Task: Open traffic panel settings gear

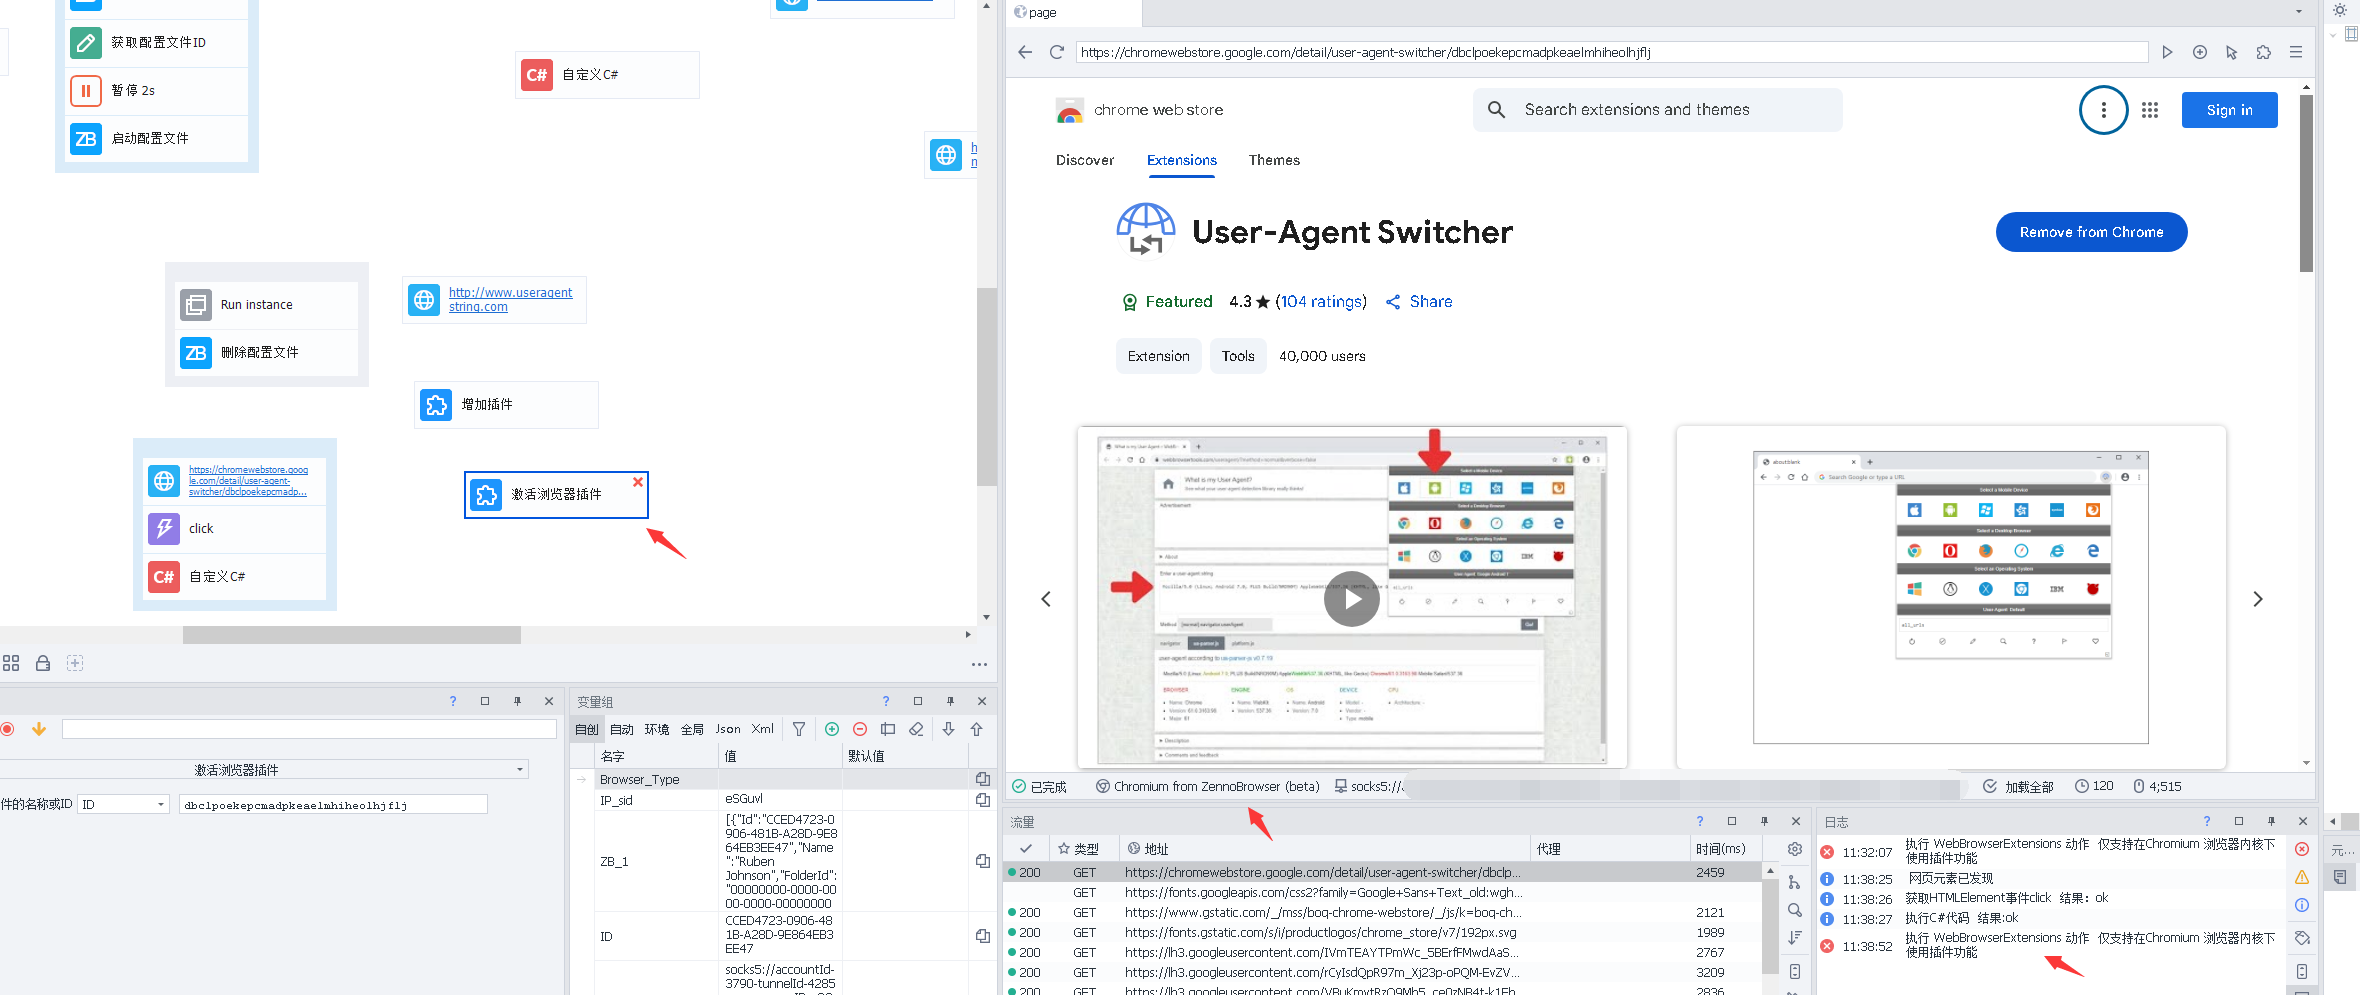Action: click(x=1795, y=849)
